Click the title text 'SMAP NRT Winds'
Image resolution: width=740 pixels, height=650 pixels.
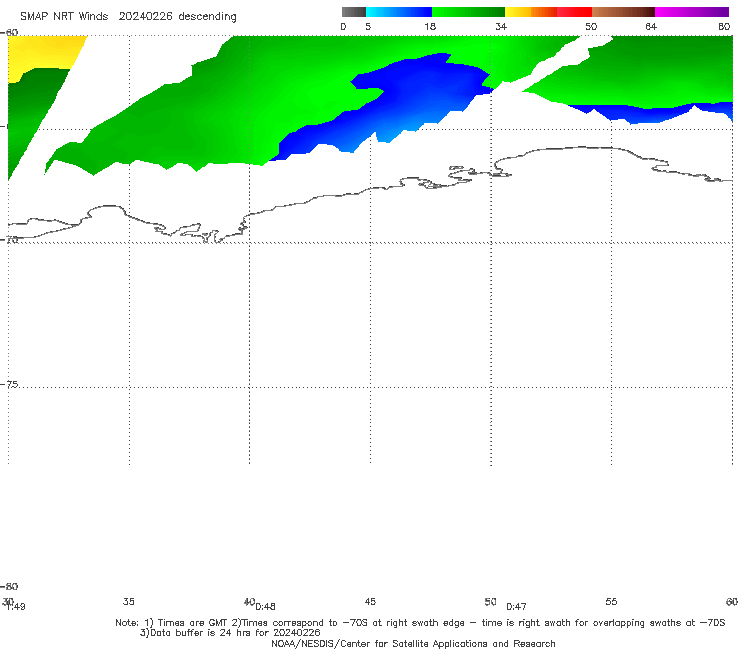(64, 16)
